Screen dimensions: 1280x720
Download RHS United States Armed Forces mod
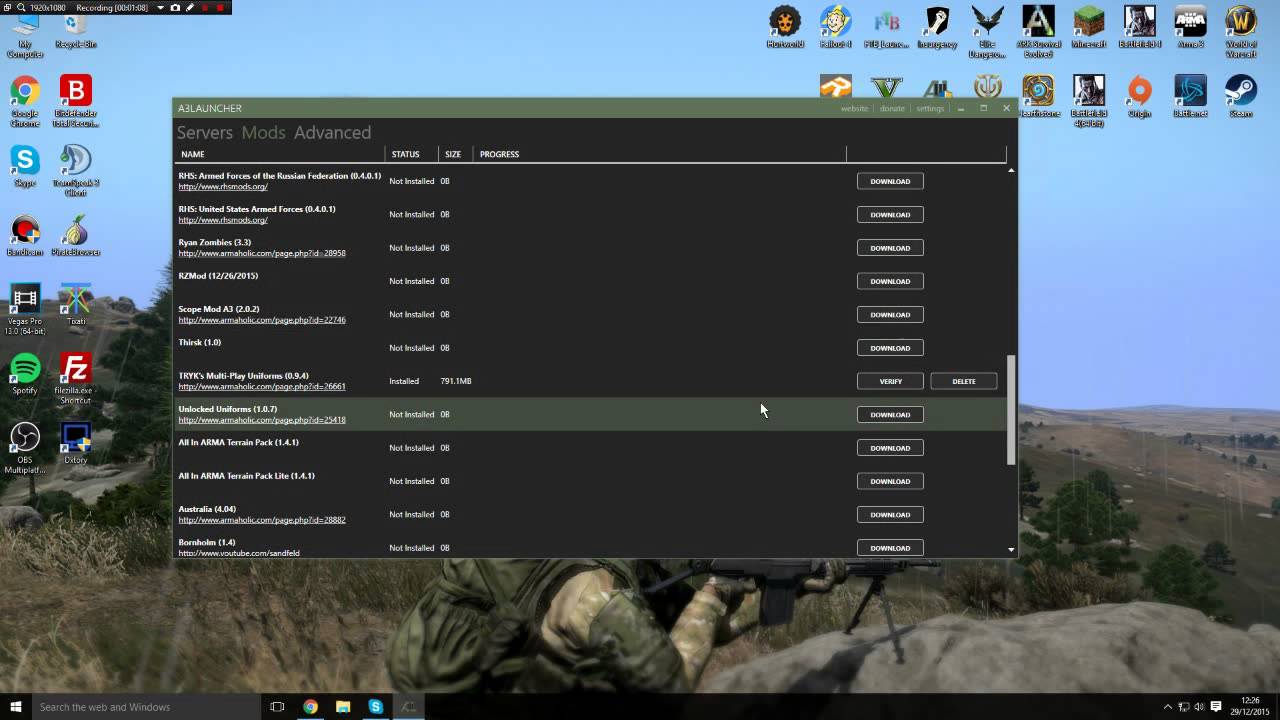tap(890, 214)
